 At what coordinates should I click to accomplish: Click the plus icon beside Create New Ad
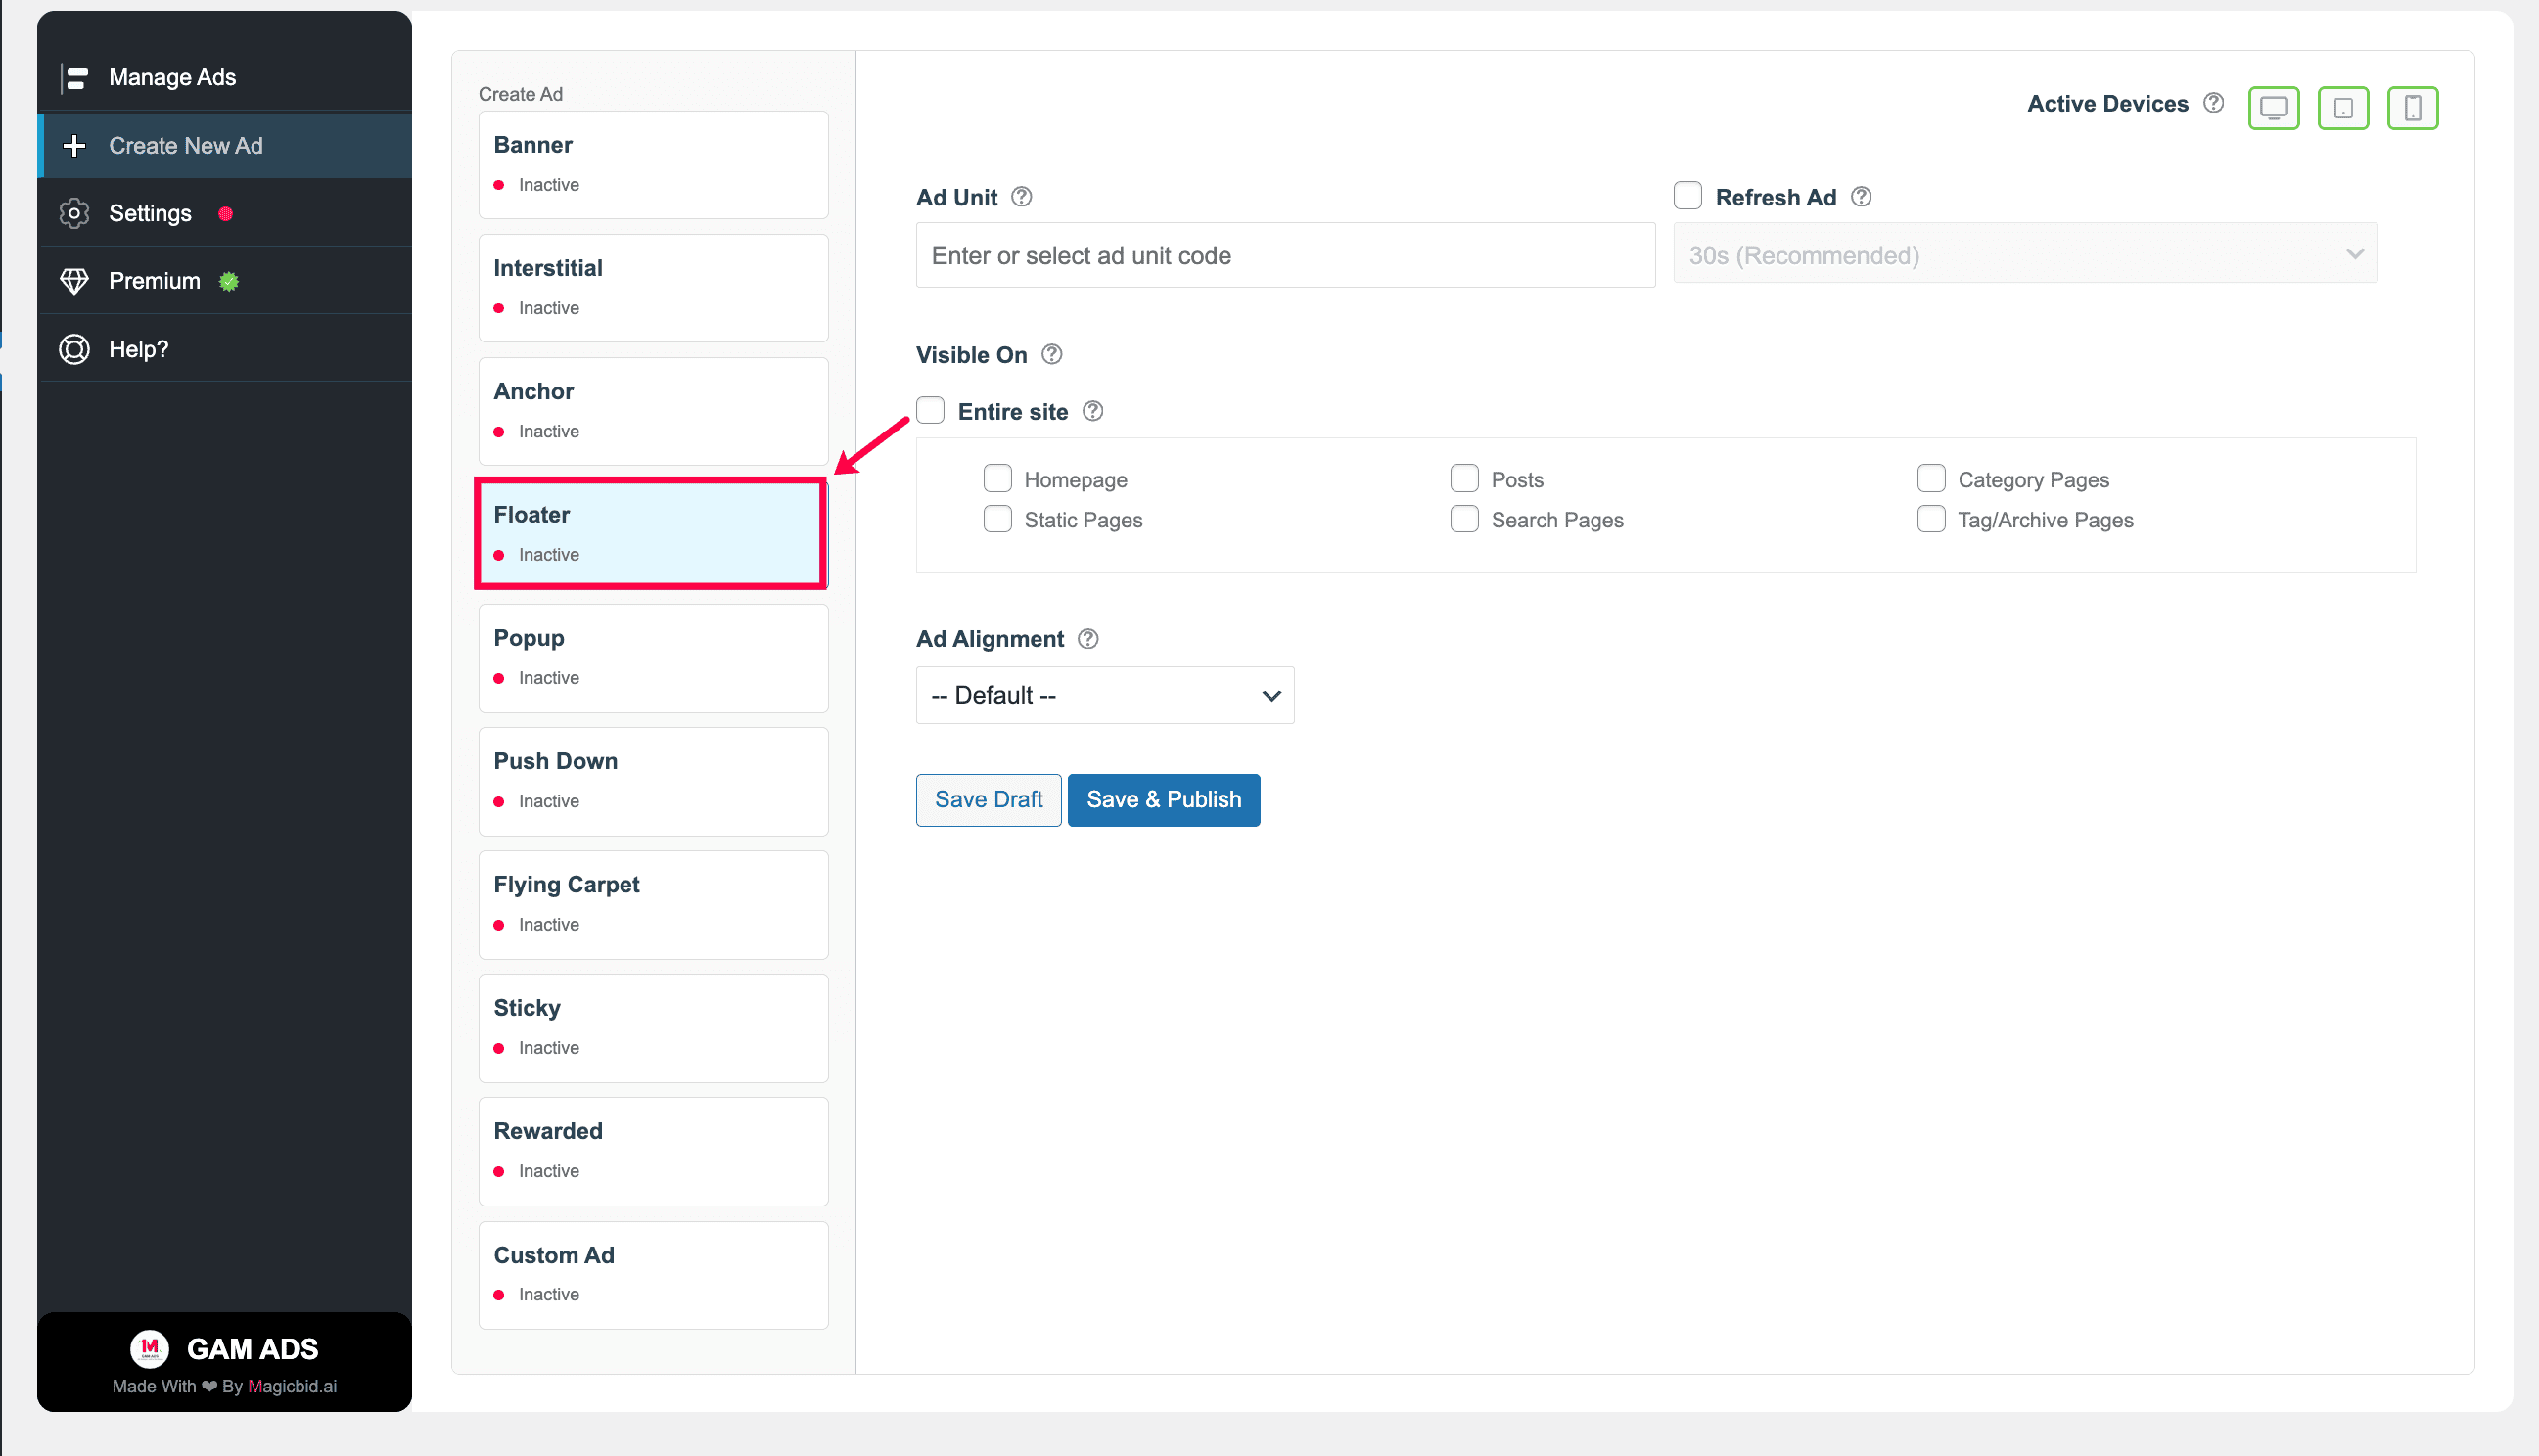(x=74, y=145)
